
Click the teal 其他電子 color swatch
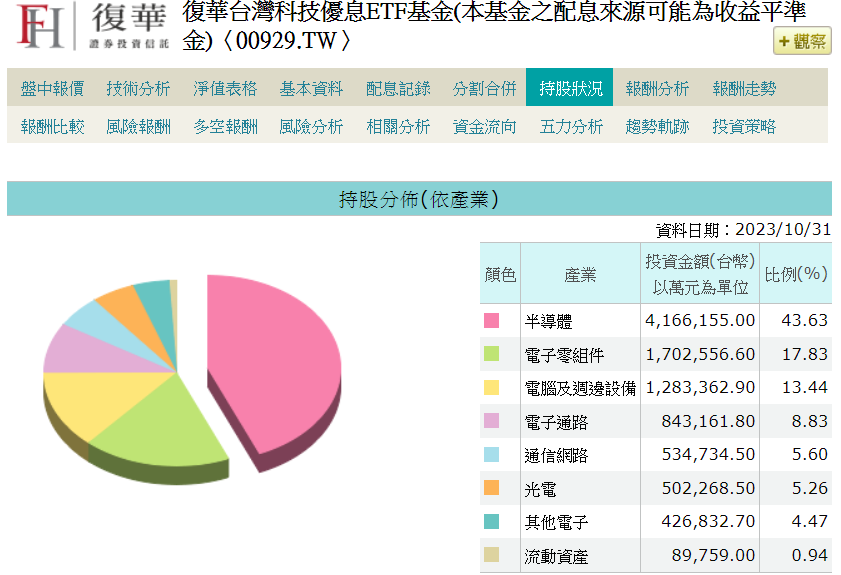(491, 521)
